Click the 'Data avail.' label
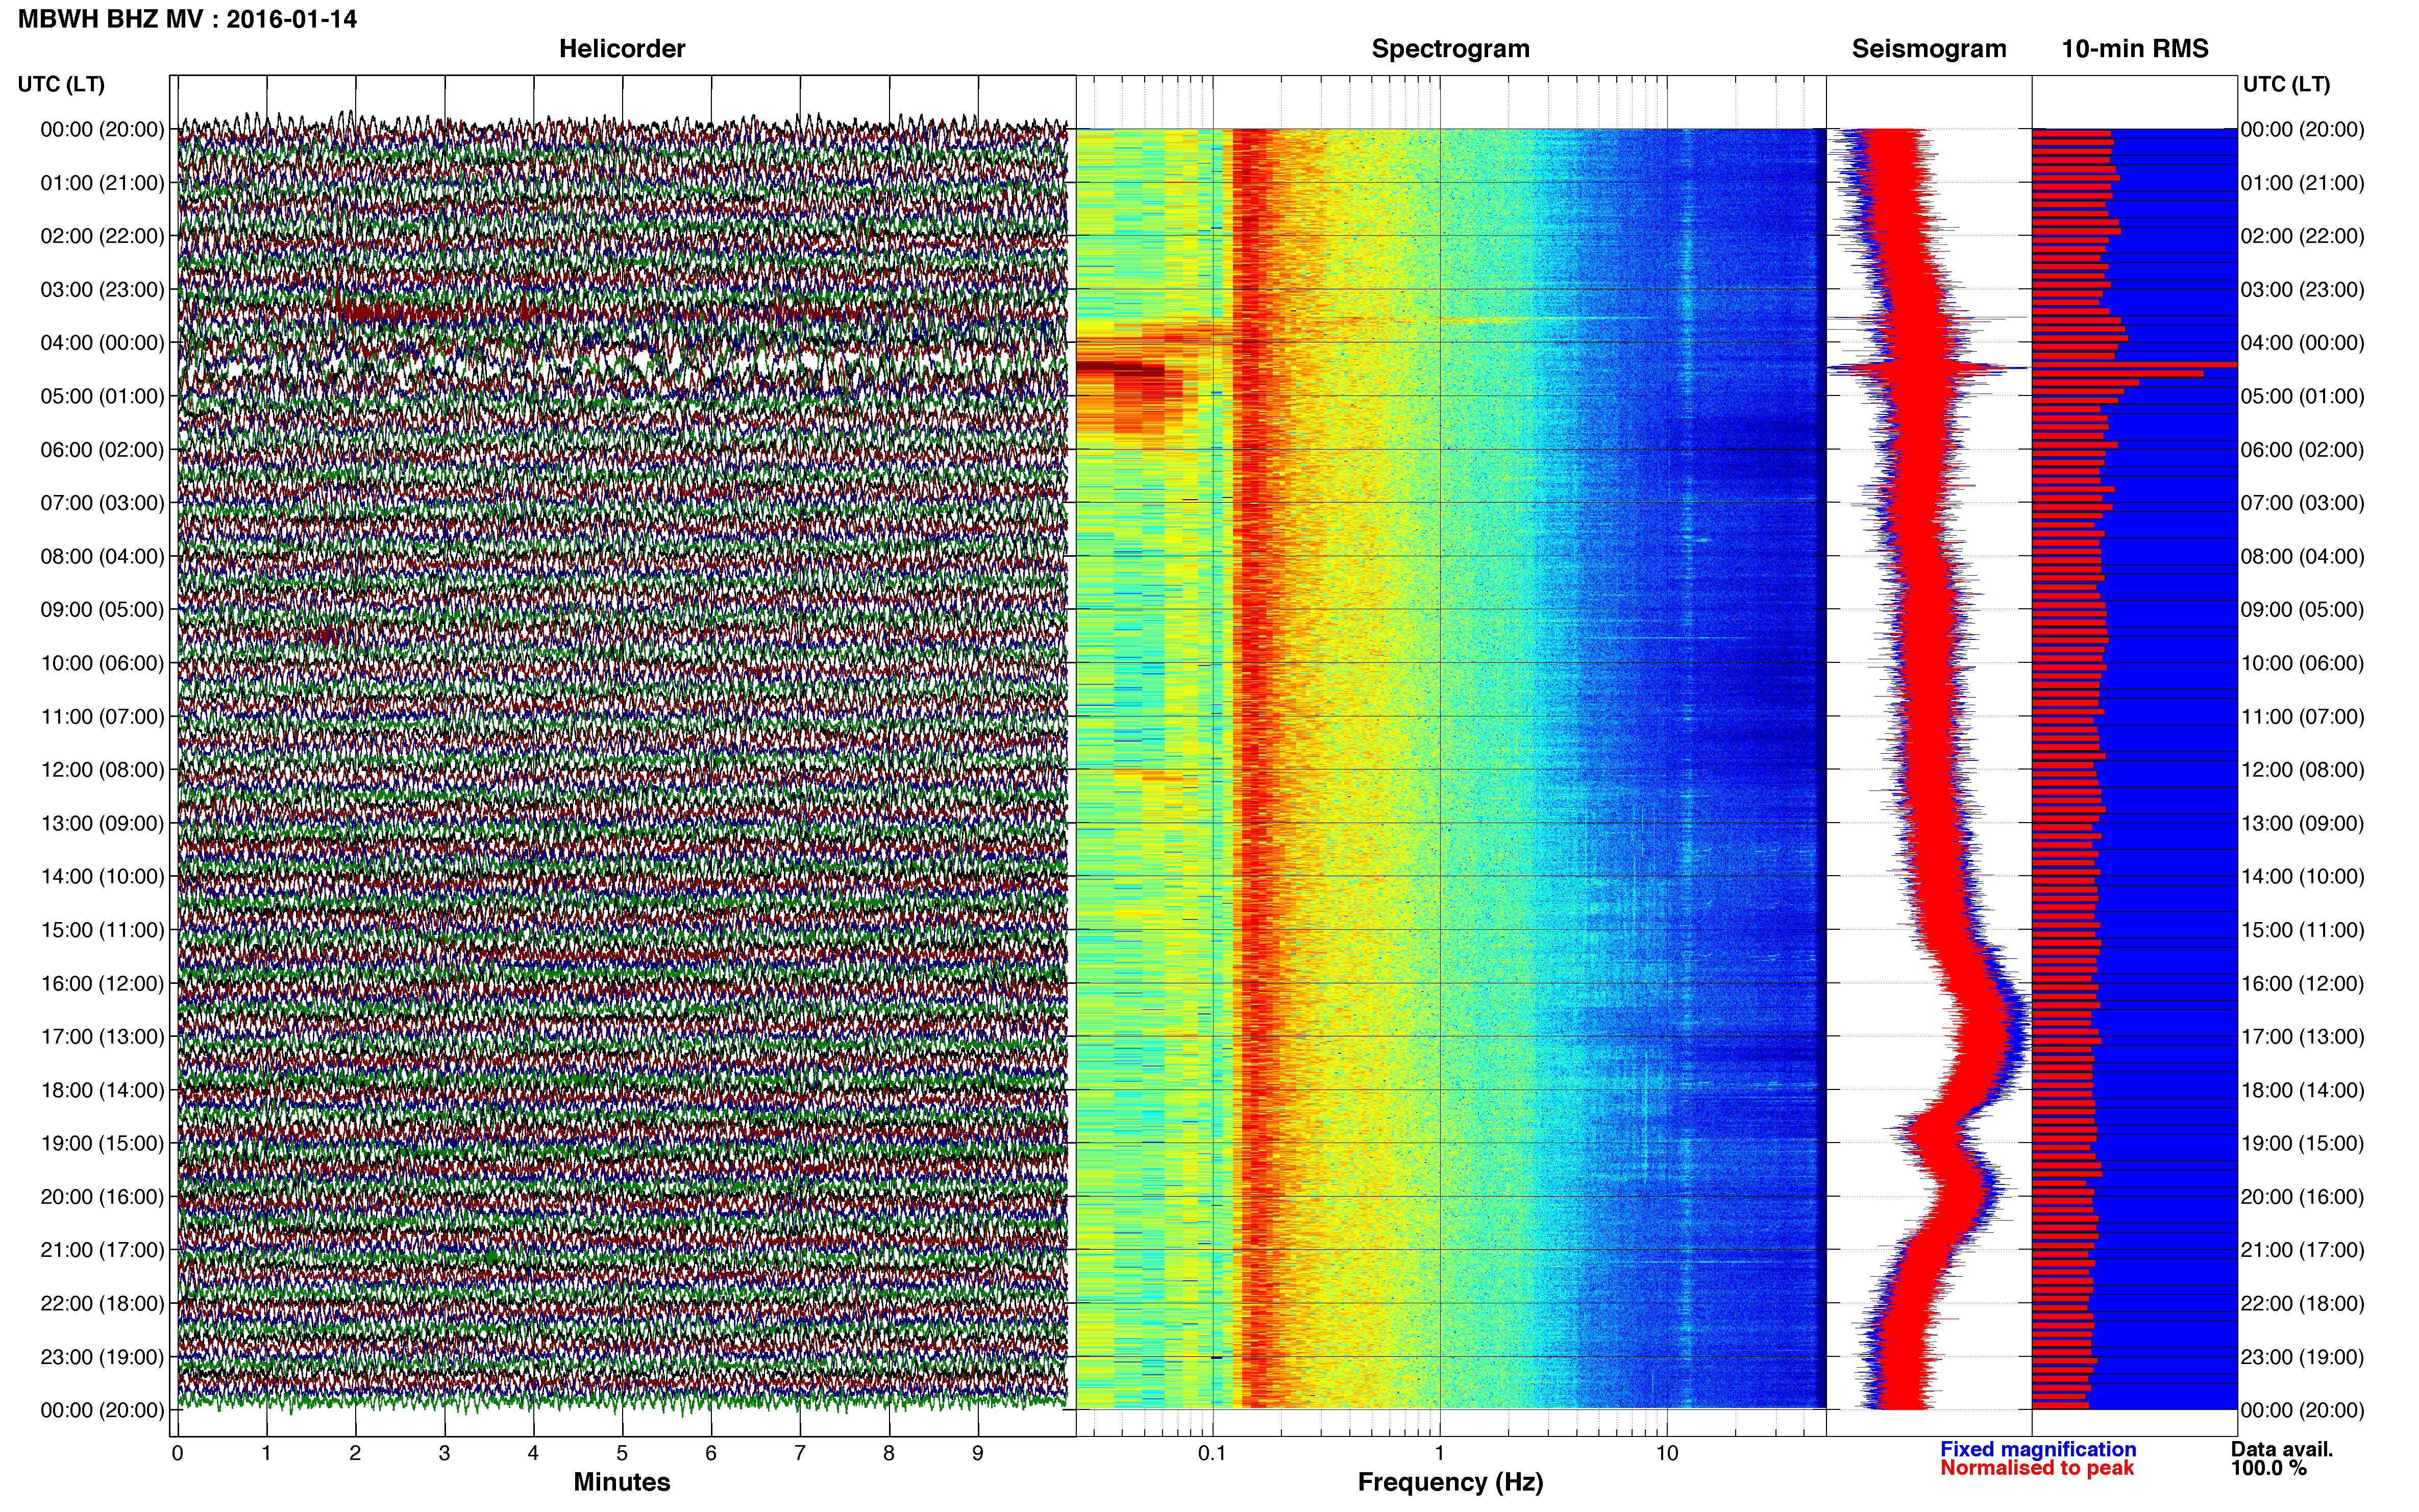 pyautogui.click(x=2281, y=1449)
